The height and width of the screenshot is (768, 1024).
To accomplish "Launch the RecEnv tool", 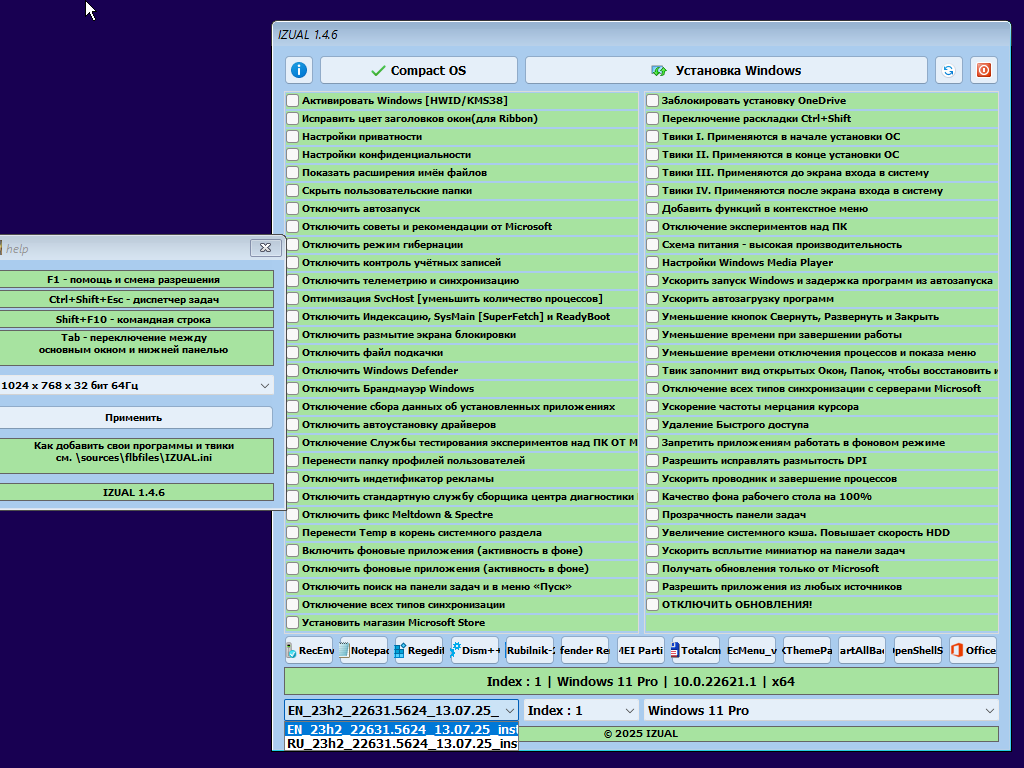I will 309,650.
